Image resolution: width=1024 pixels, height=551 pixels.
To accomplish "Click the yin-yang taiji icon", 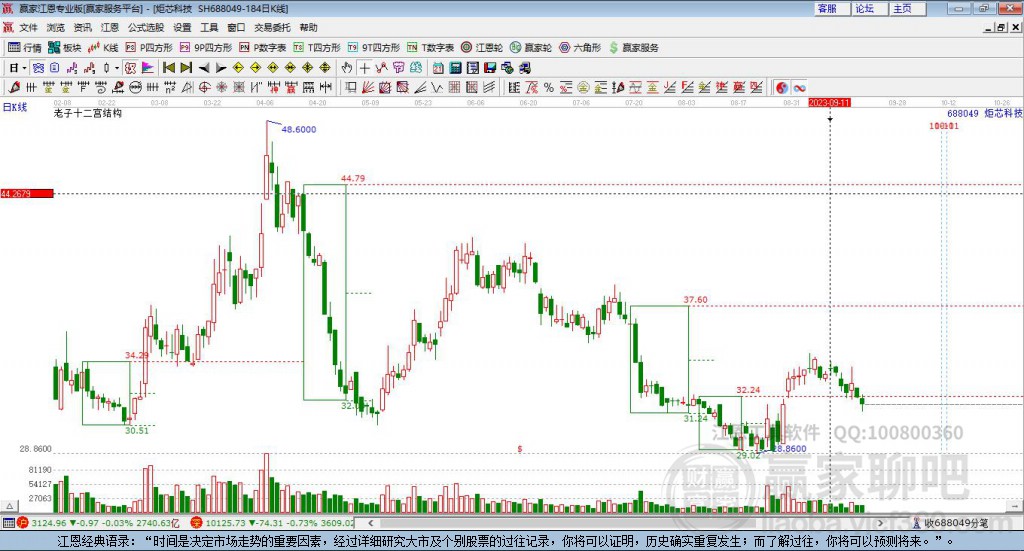I will tap(782, 87).
